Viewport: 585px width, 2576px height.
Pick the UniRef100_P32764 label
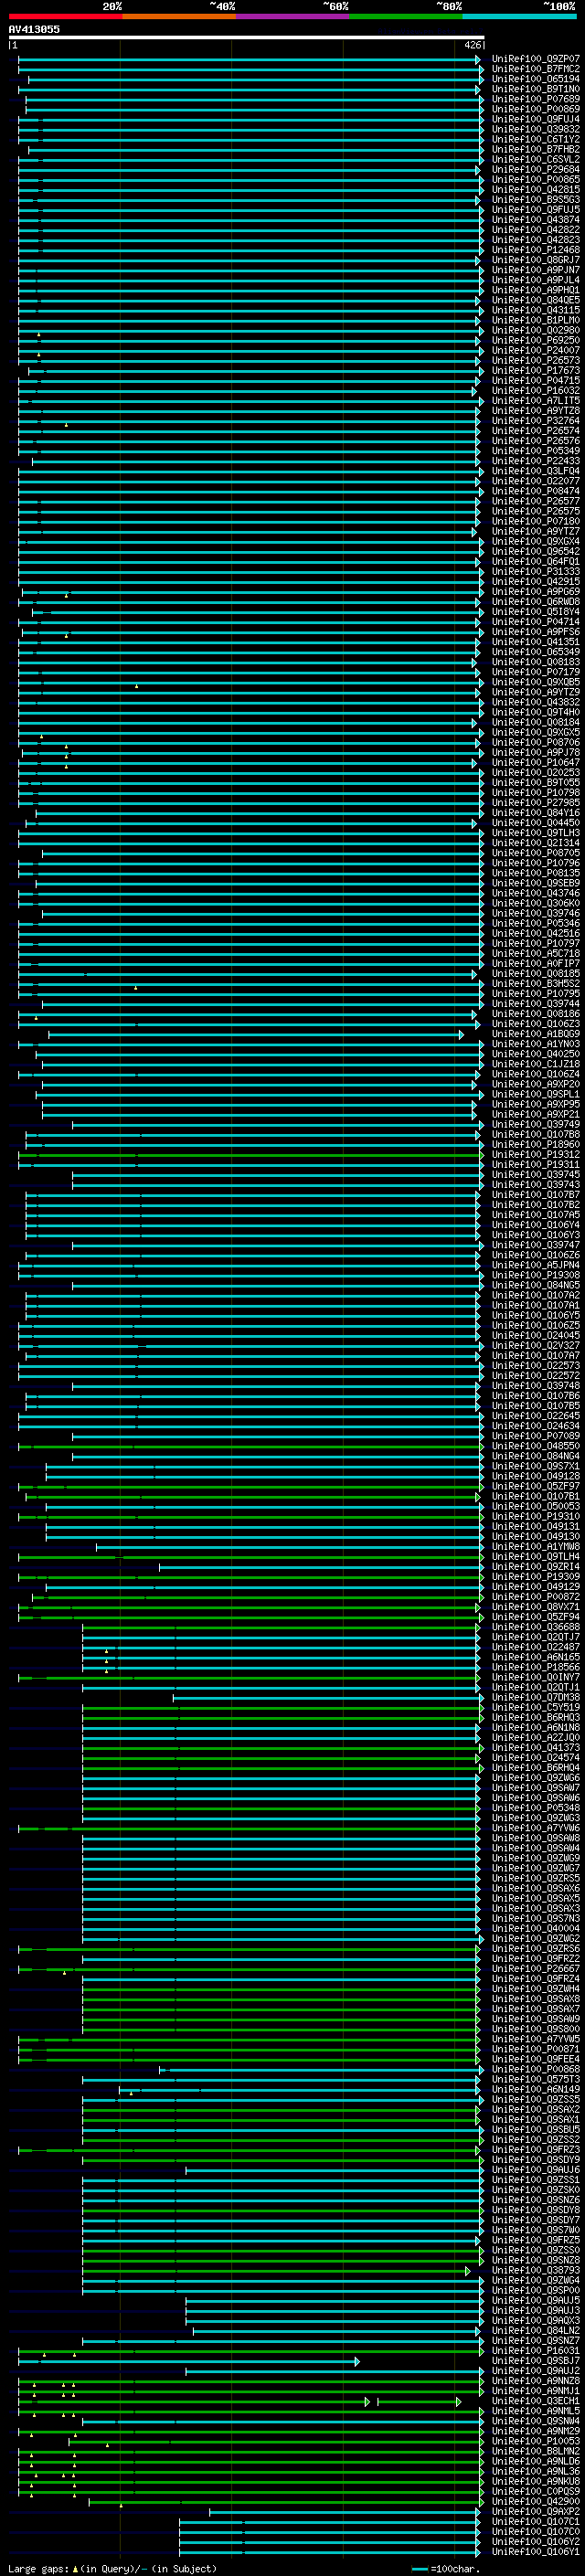click(x=535, y=420)
